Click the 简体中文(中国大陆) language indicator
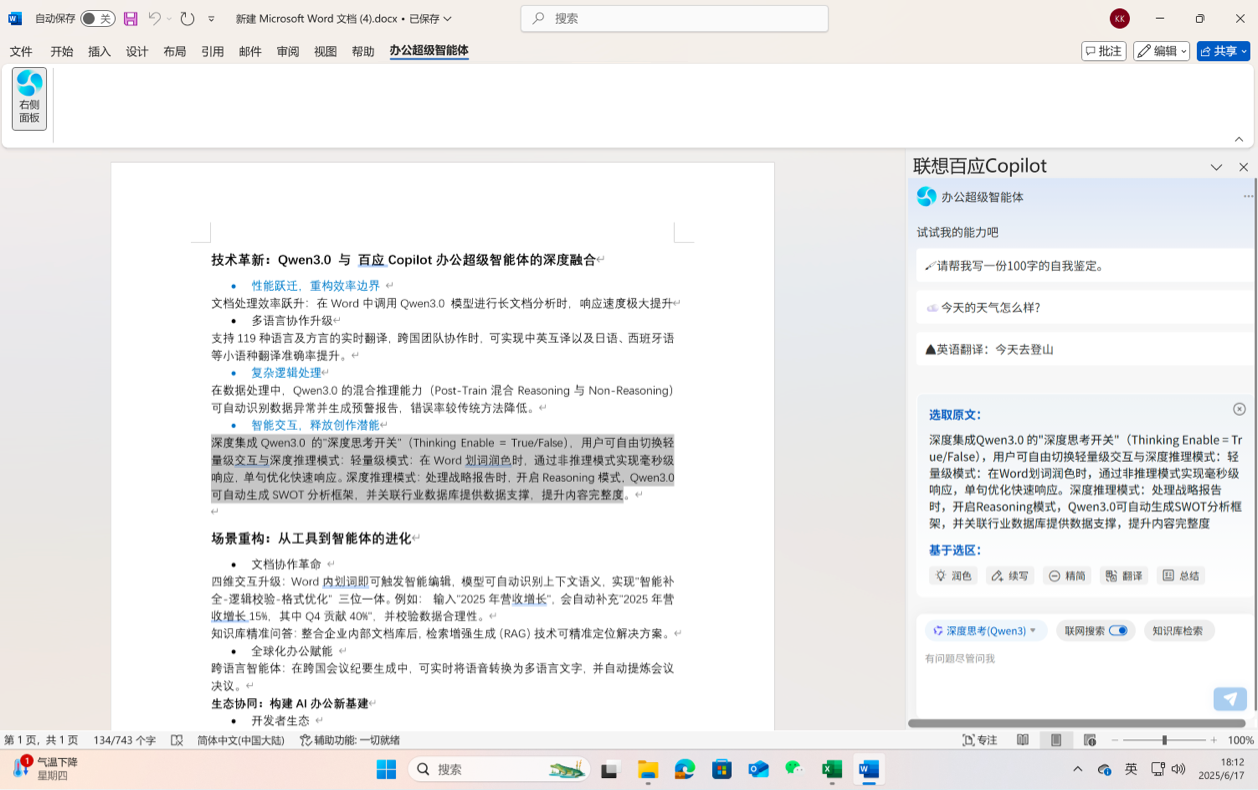Image resolution: width=1258 pixels, height=790 pixels. click(x=241, y=740)
